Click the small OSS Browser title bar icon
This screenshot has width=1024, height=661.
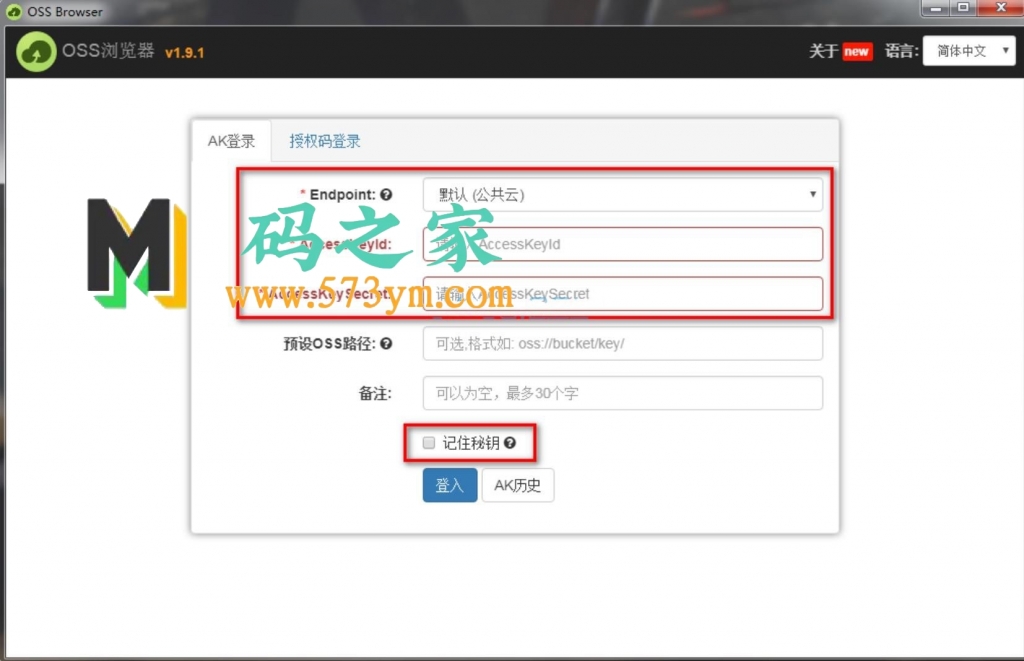pyautogui.click(x=13, y=11)
